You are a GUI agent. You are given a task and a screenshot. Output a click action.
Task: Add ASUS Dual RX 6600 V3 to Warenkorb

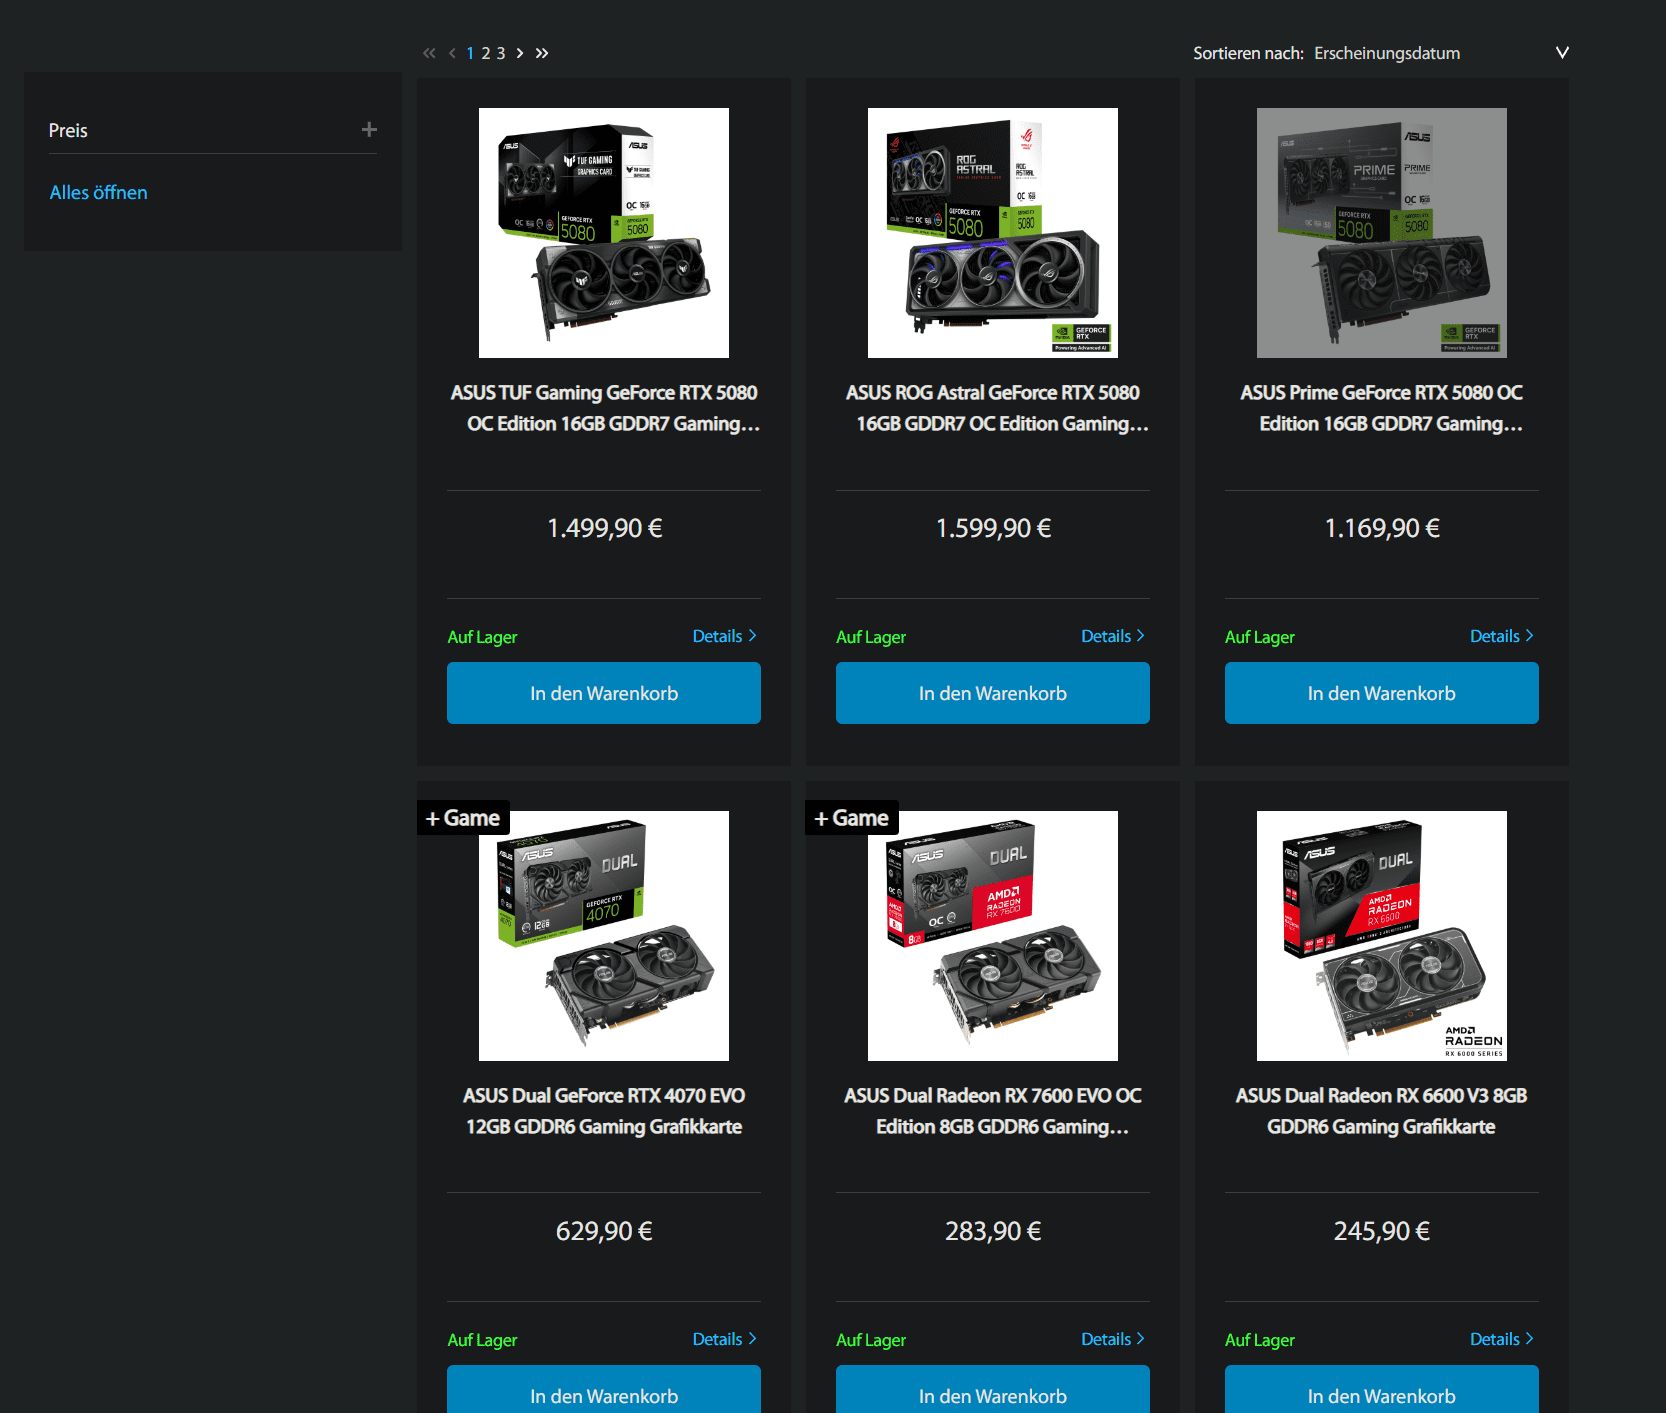click(x=1382, y=1390)
